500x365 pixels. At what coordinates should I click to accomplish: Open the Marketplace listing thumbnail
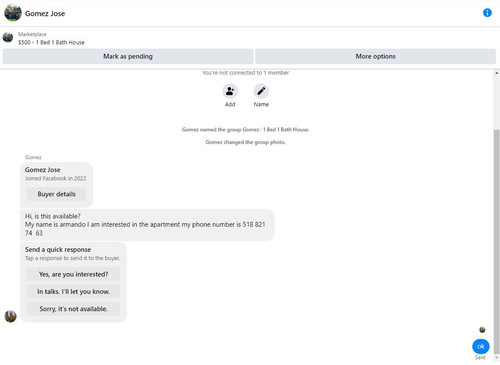coord(8,37)
